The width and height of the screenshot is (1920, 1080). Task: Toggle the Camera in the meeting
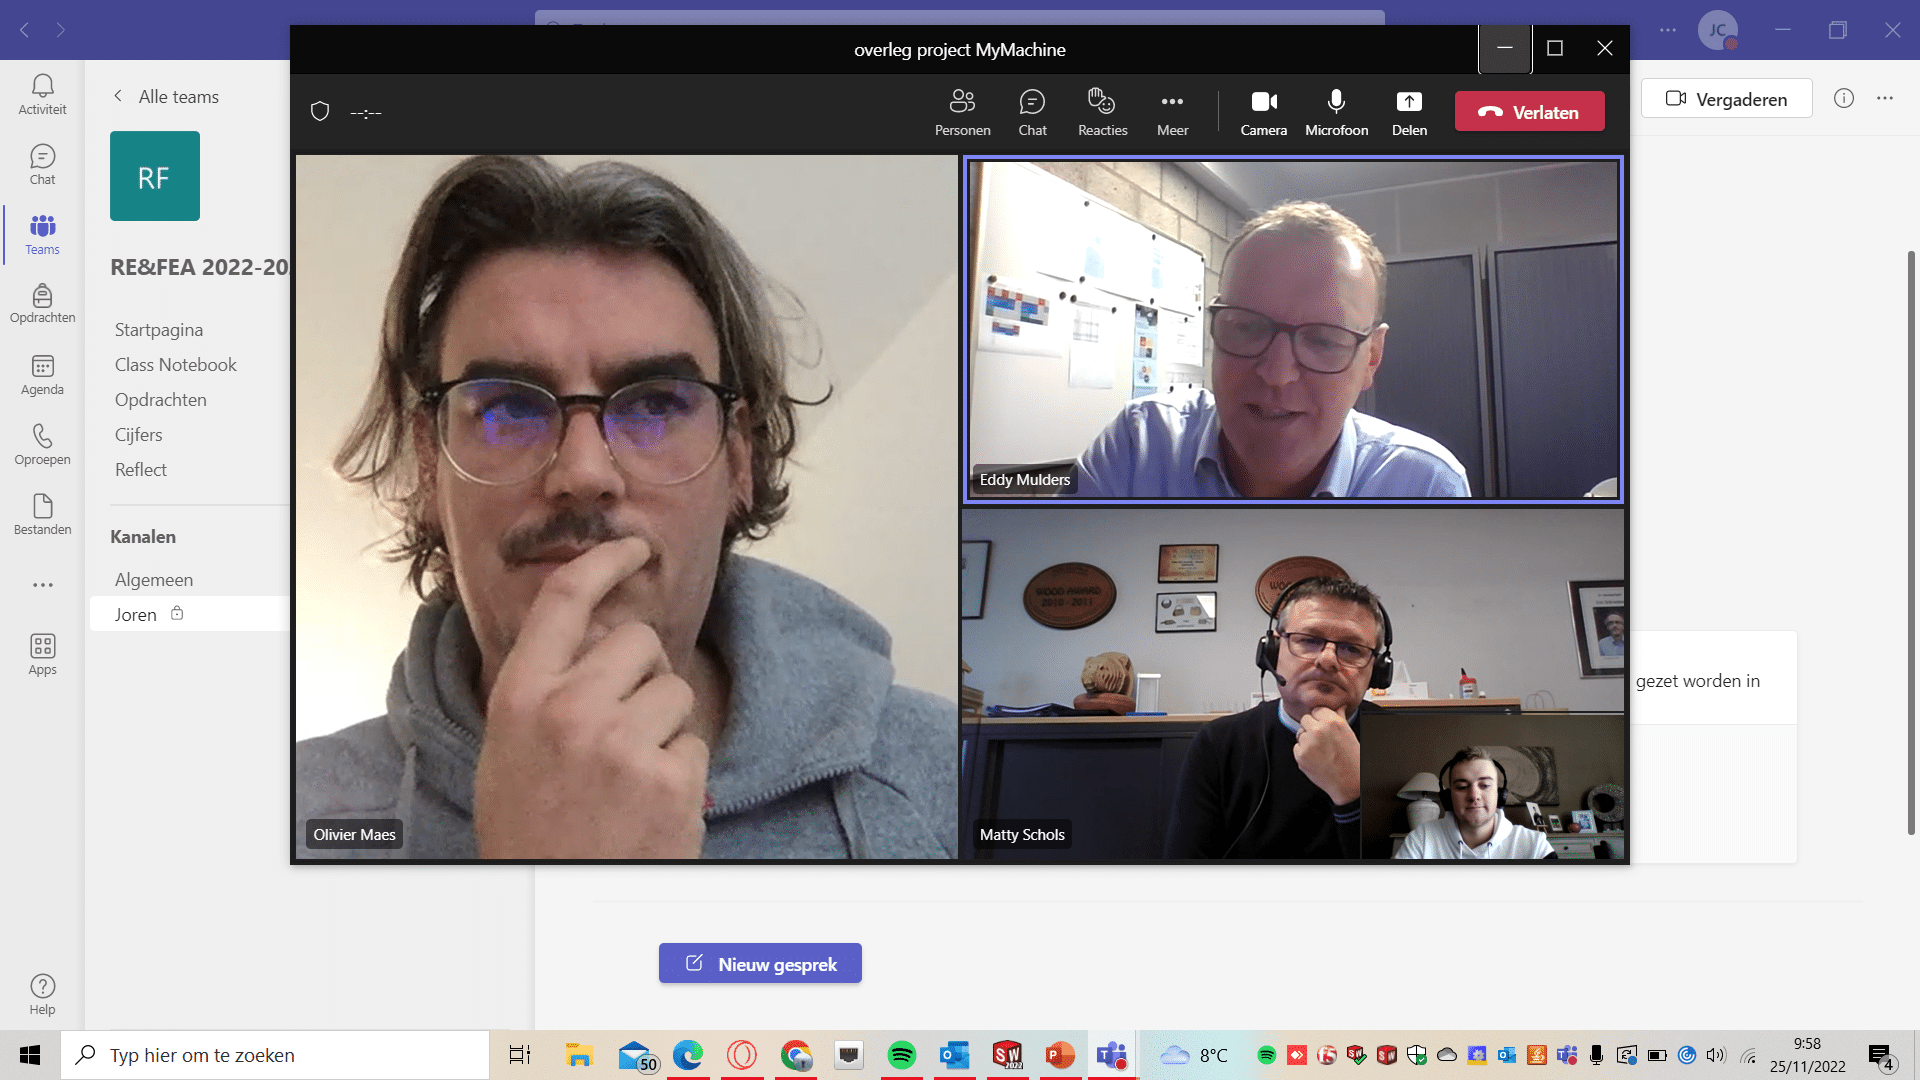pyautogui.click(x=1264, y=112)
